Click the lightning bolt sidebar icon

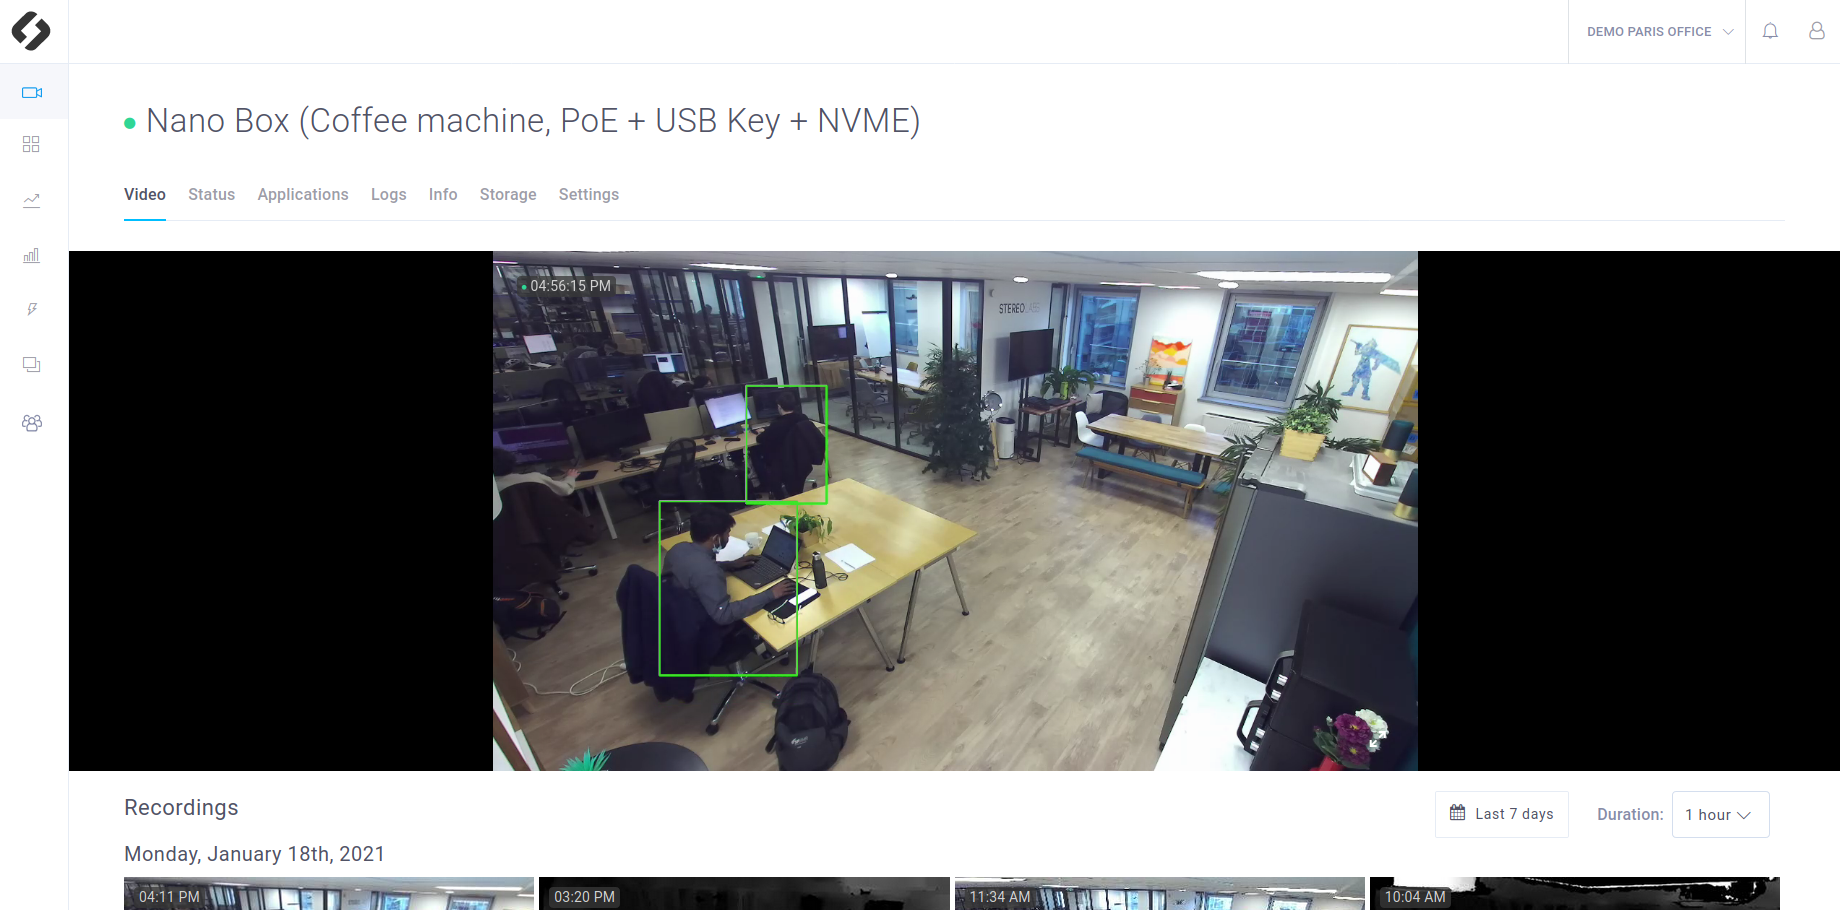click(32, 310)
